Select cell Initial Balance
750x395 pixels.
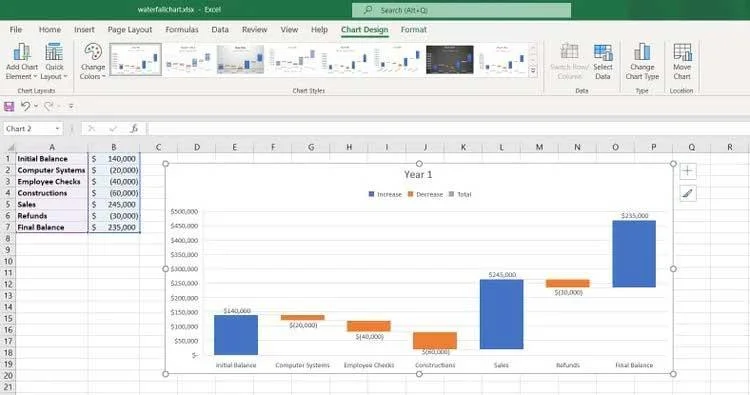[x=52, y=158]
